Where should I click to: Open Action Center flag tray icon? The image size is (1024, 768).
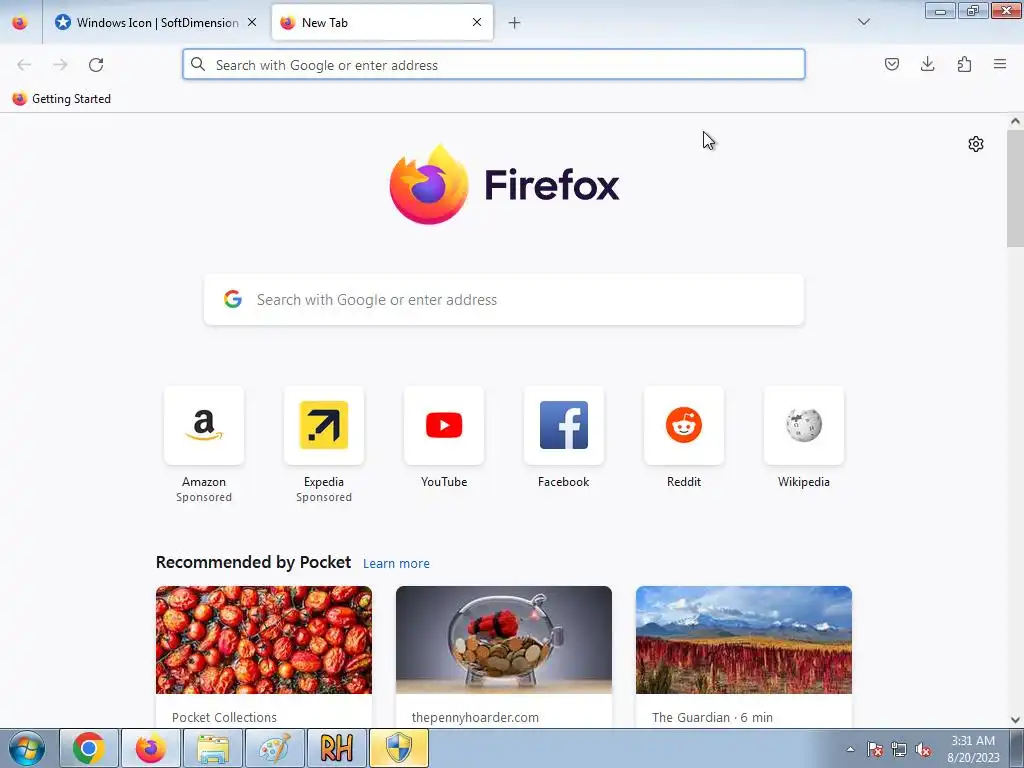pyautogui.click(x=875, y=749)
